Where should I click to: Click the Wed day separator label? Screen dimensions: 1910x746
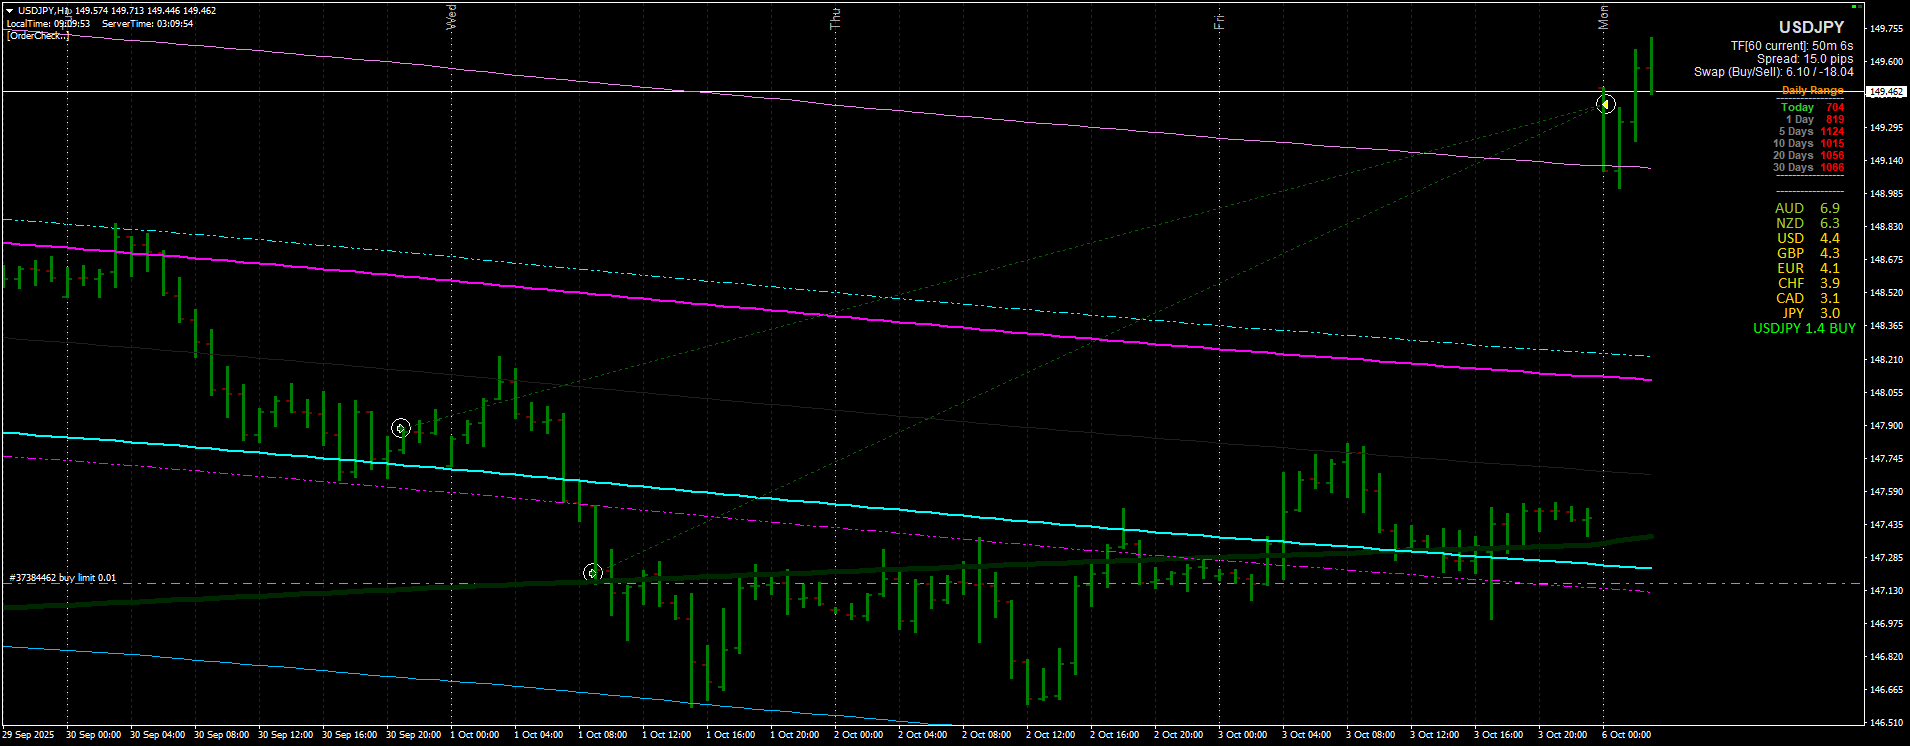451,17
